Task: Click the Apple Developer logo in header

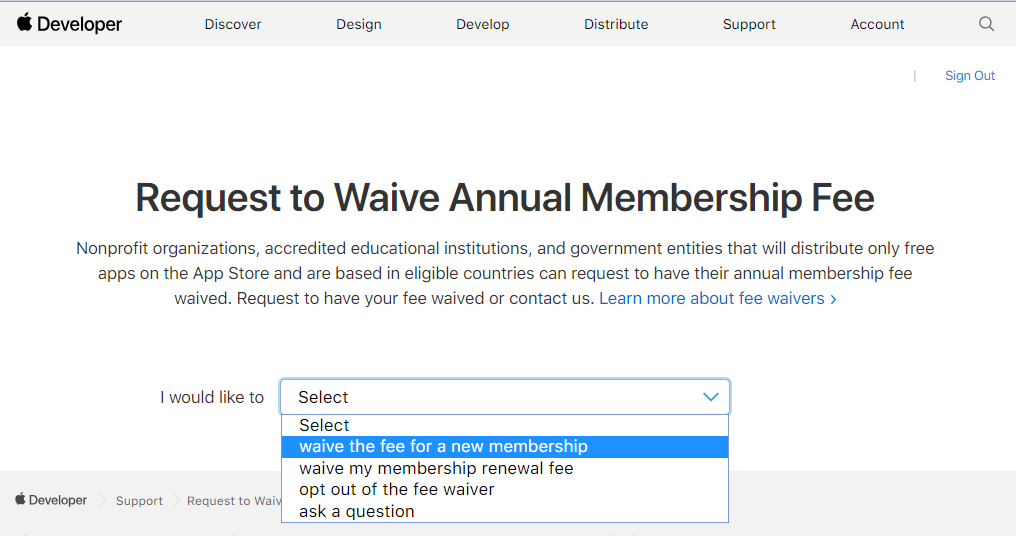Action: click(x=69, y=24)
